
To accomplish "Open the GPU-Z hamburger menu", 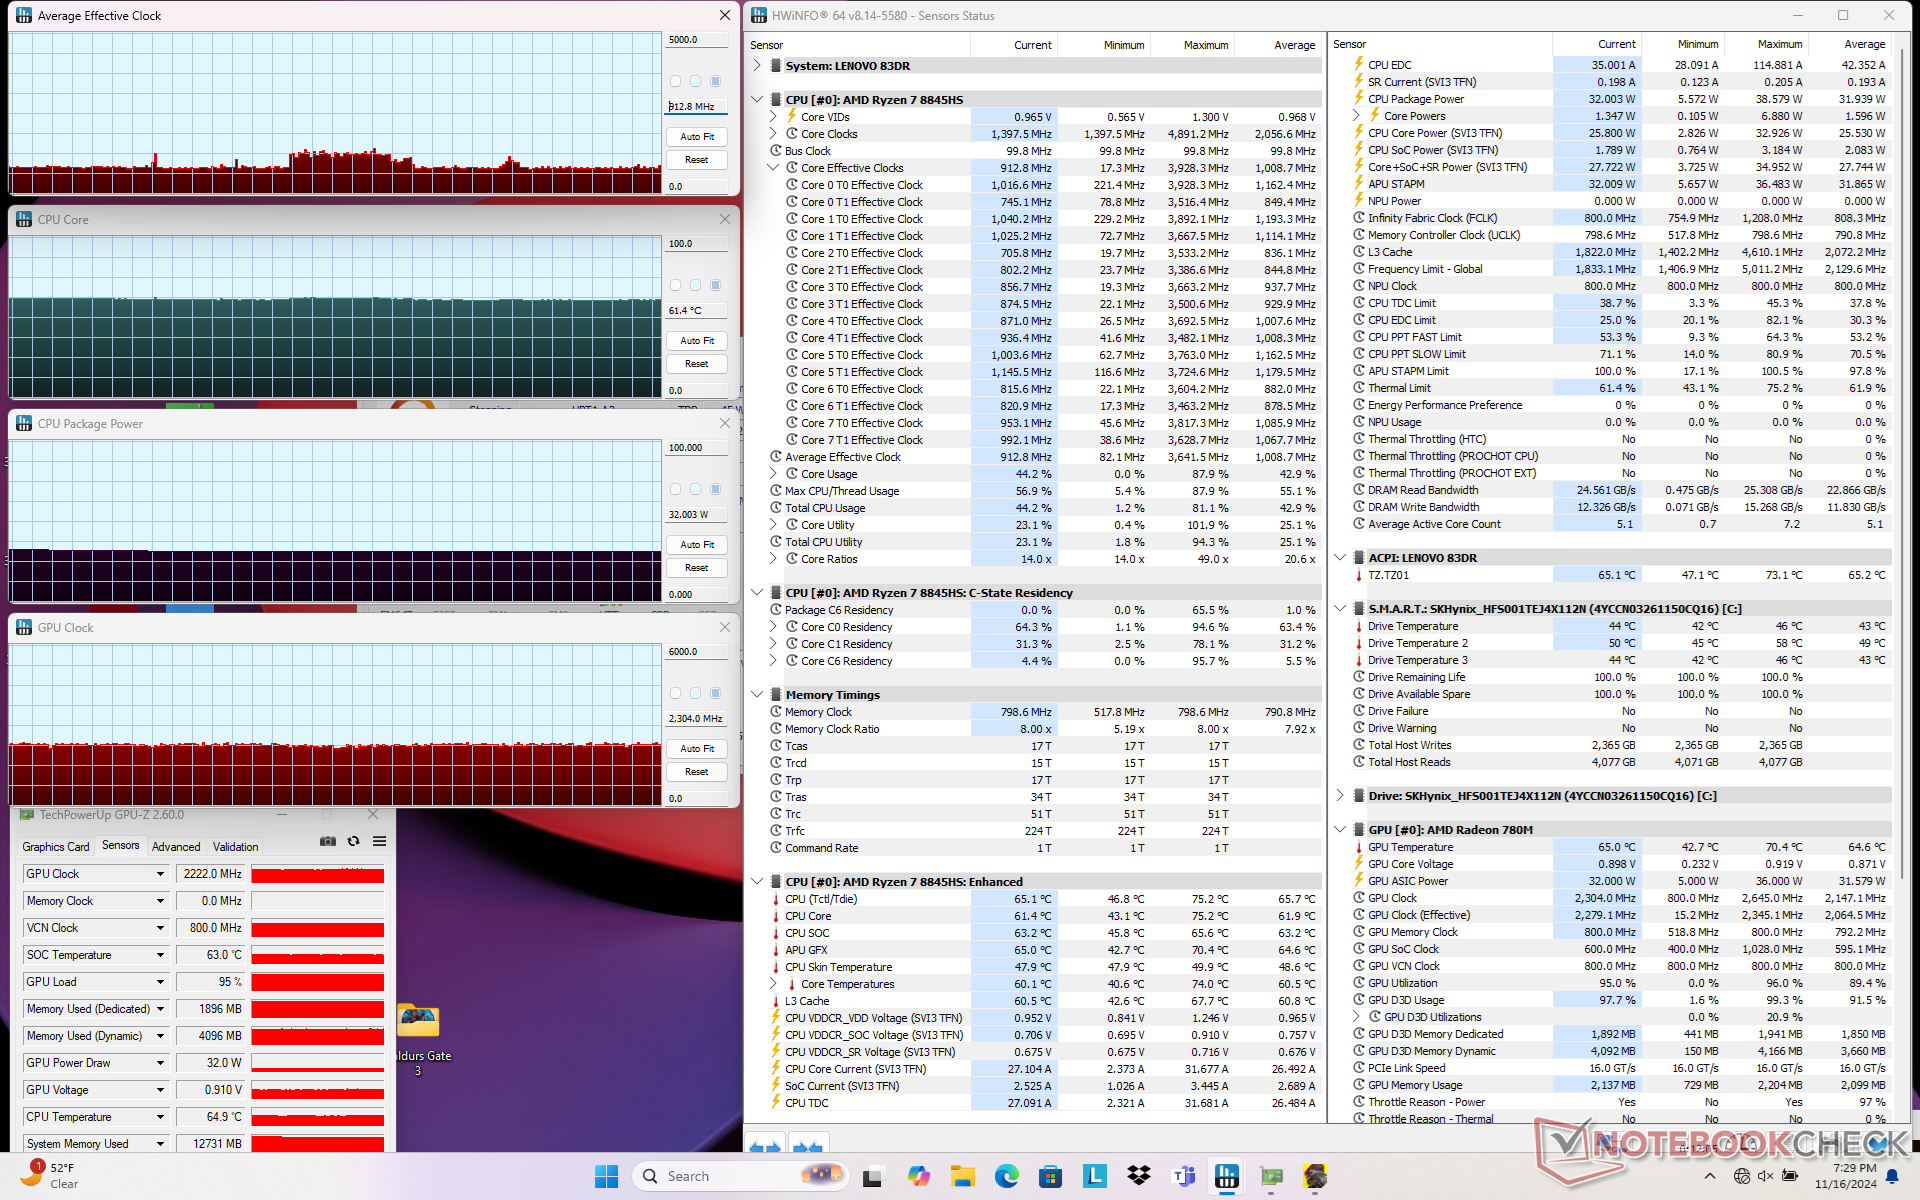I will (x=380, y=842).
